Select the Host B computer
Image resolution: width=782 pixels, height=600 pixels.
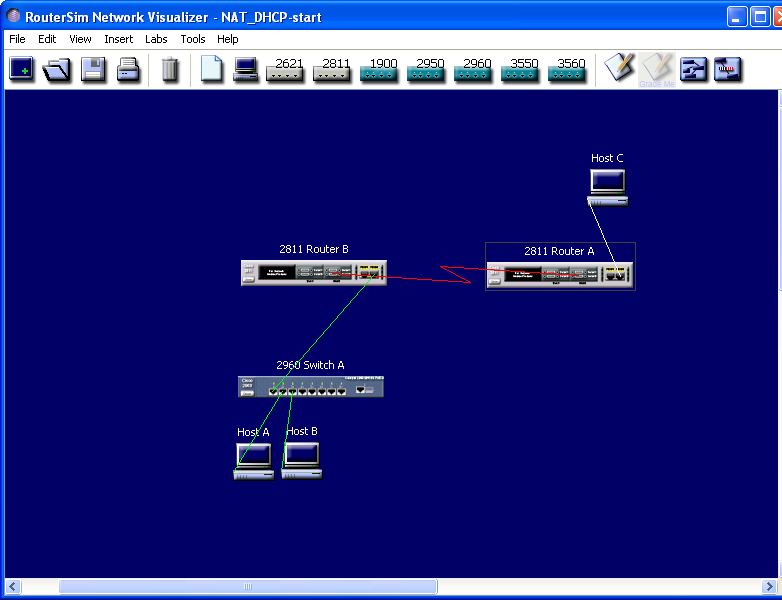[302, 461]
